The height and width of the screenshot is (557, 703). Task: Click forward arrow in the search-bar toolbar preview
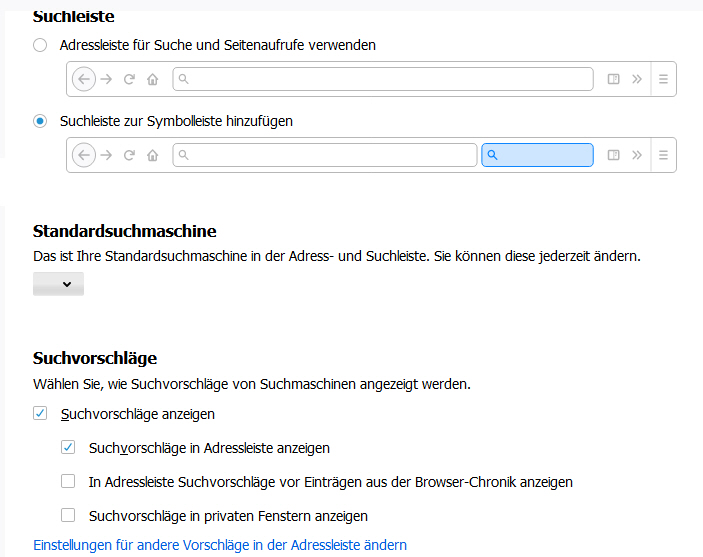[106, 155]
